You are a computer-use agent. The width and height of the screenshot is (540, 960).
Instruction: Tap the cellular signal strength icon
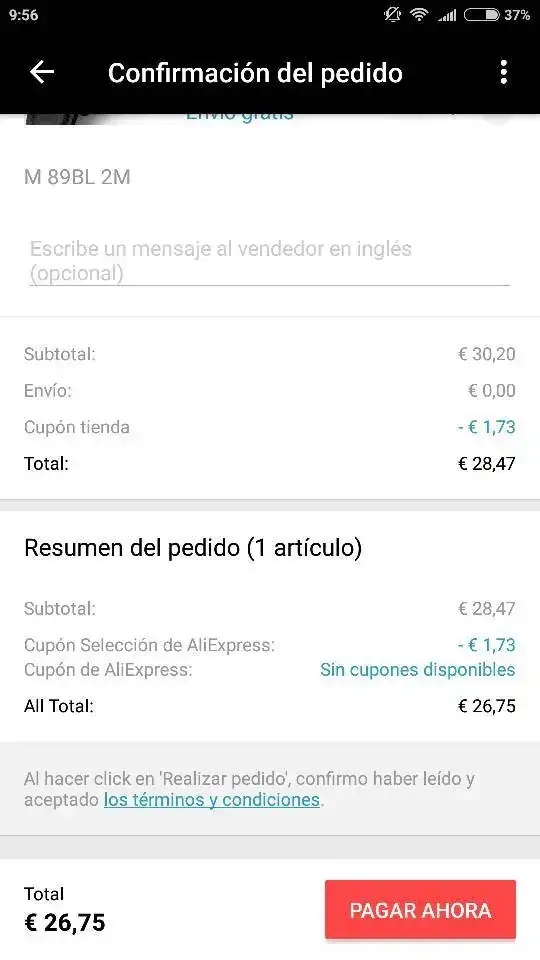click(447, 15)
